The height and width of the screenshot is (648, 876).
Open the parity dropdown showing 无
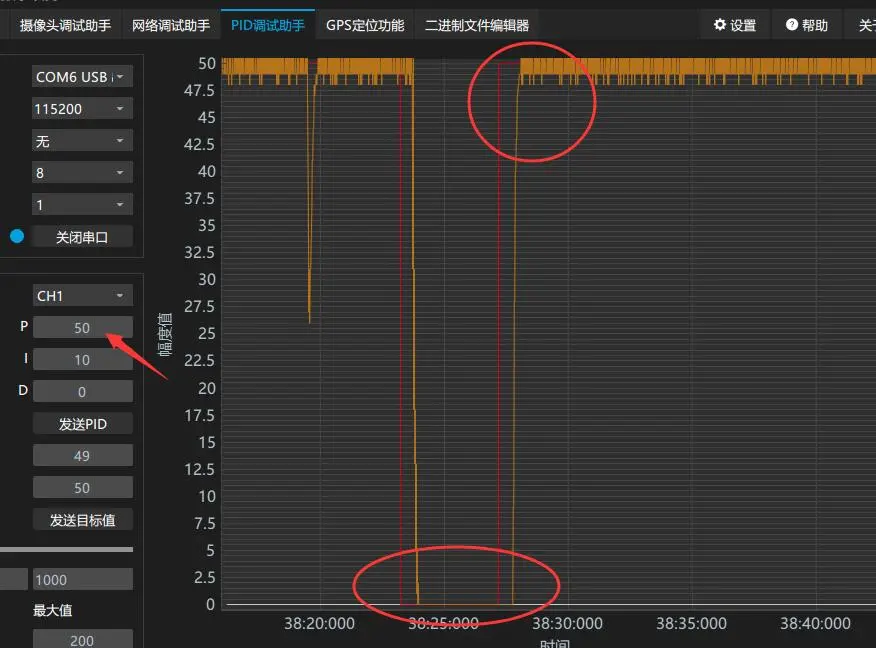82,141
